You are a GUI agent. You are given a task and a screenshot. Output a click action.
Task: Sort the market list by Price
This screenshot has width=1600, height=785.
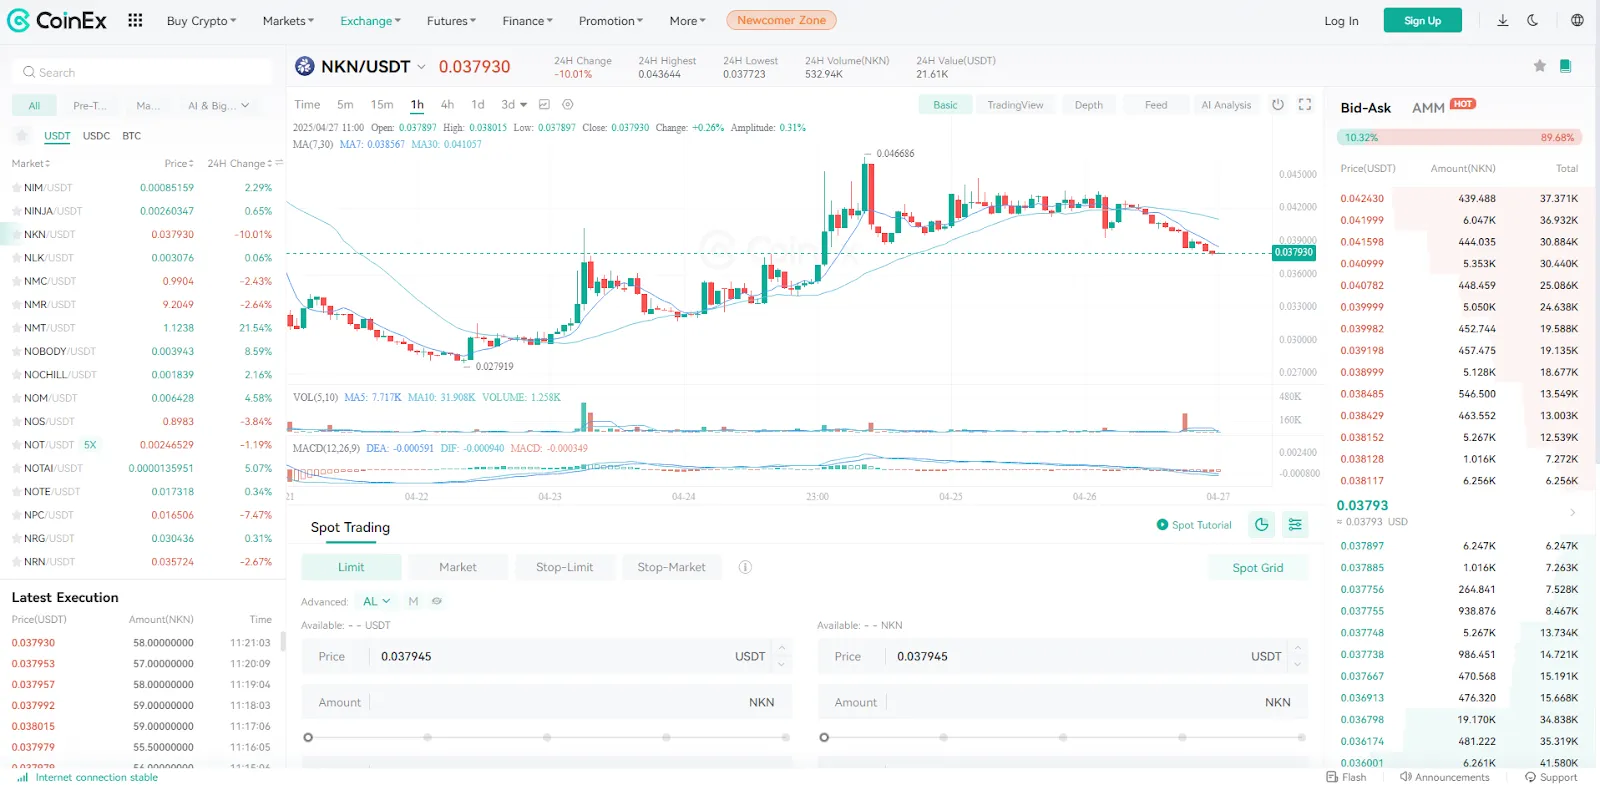[179, 163]
